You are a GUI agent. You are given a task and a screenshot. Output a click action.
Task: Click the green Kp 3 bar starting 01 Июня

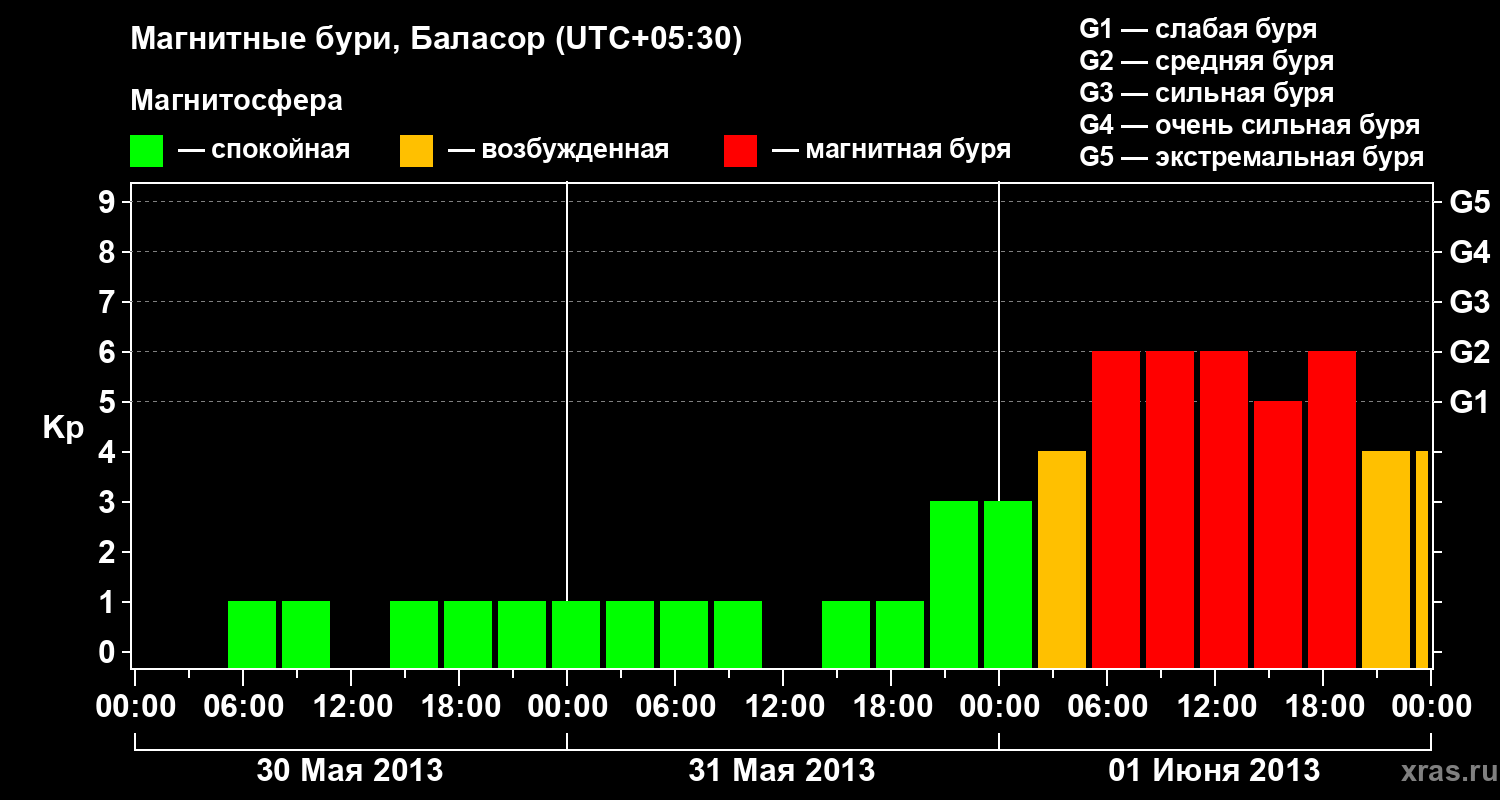point(1008,584)
